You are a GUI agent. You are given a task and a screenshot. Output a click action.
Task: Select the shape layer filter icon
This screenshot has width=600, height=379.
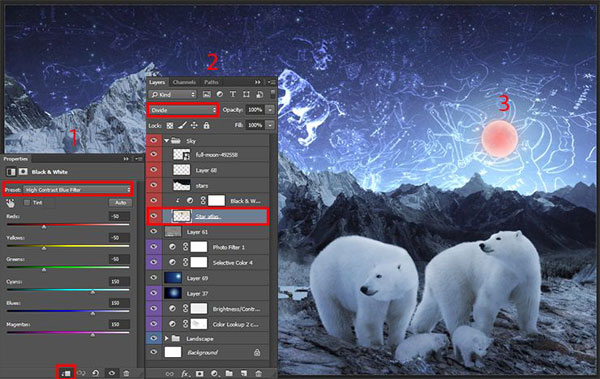click(246, 94)
